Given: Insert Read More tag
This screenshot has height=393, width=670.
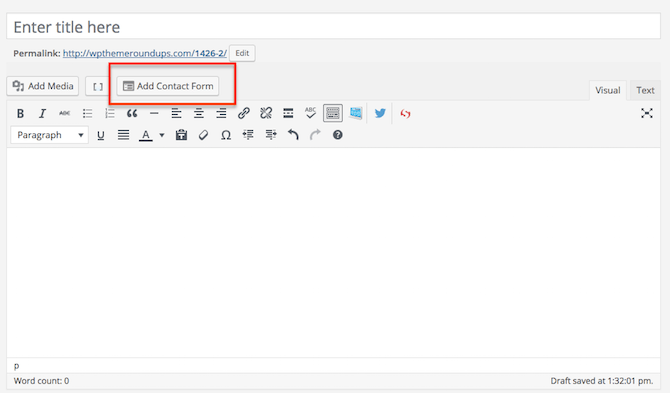Looking at the screenshot, I should click(288, 114).
